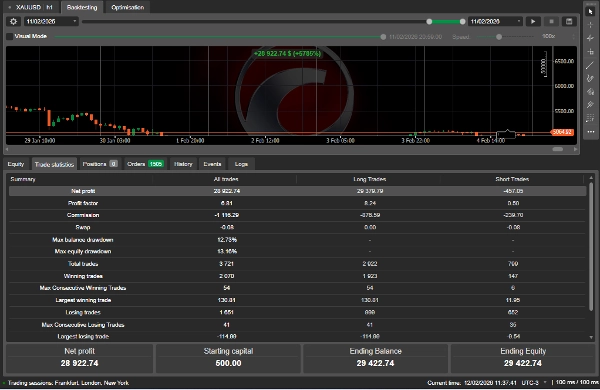The height and width of the screenshot is (390, 600).
Task: Click the Trading sessions status text
Action: (x=68, y=383)
